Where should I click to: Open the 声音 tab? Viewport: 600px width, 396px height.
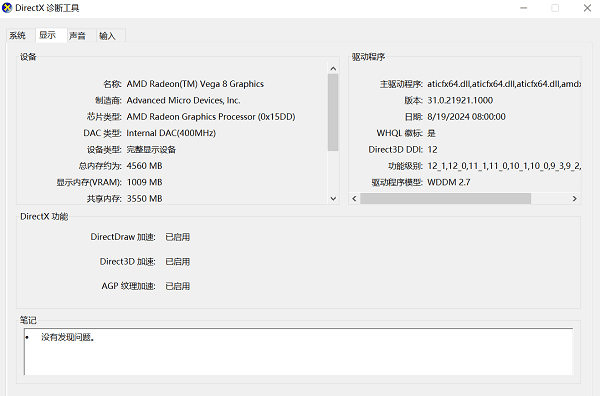point(77,36)
